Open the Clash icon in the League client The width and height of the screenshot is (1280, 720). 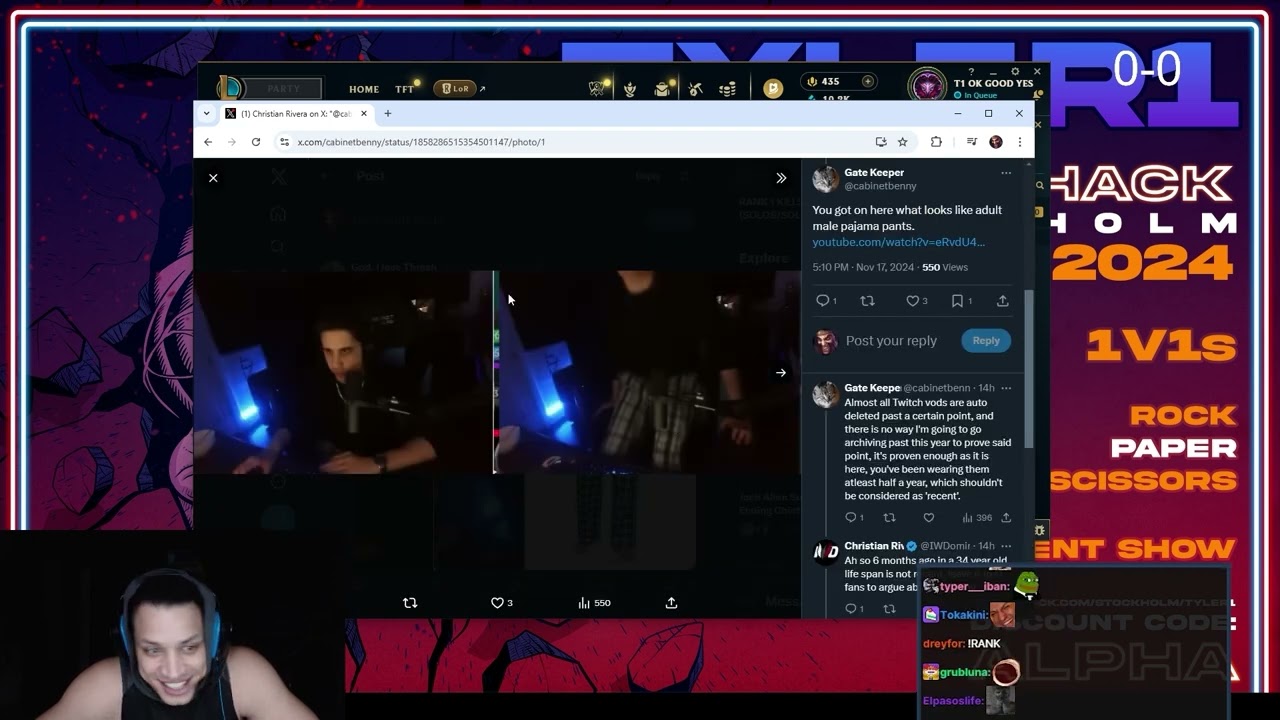click(x=597, y=89)
